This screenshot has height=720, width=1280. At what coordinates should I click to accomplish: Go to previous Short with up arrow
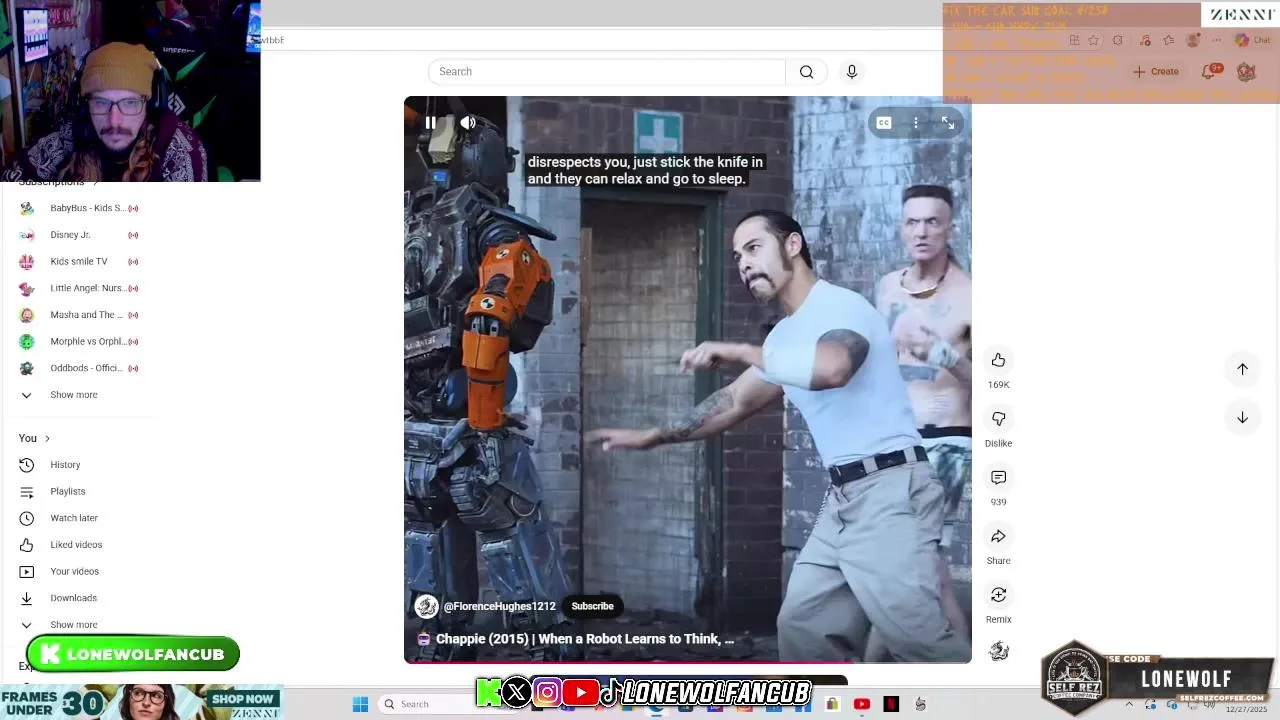point(1242,369)
